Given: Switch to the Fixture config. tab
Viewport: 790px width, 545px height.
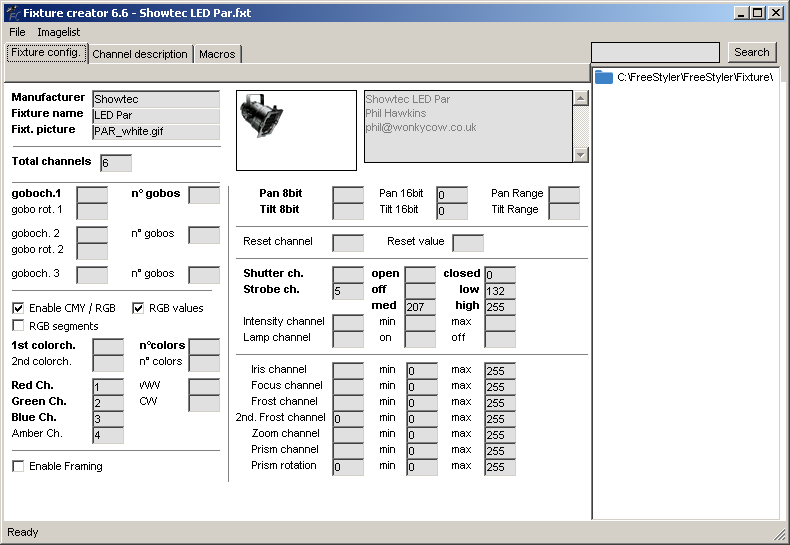Looking at the screenshot, I should point(46,52).
